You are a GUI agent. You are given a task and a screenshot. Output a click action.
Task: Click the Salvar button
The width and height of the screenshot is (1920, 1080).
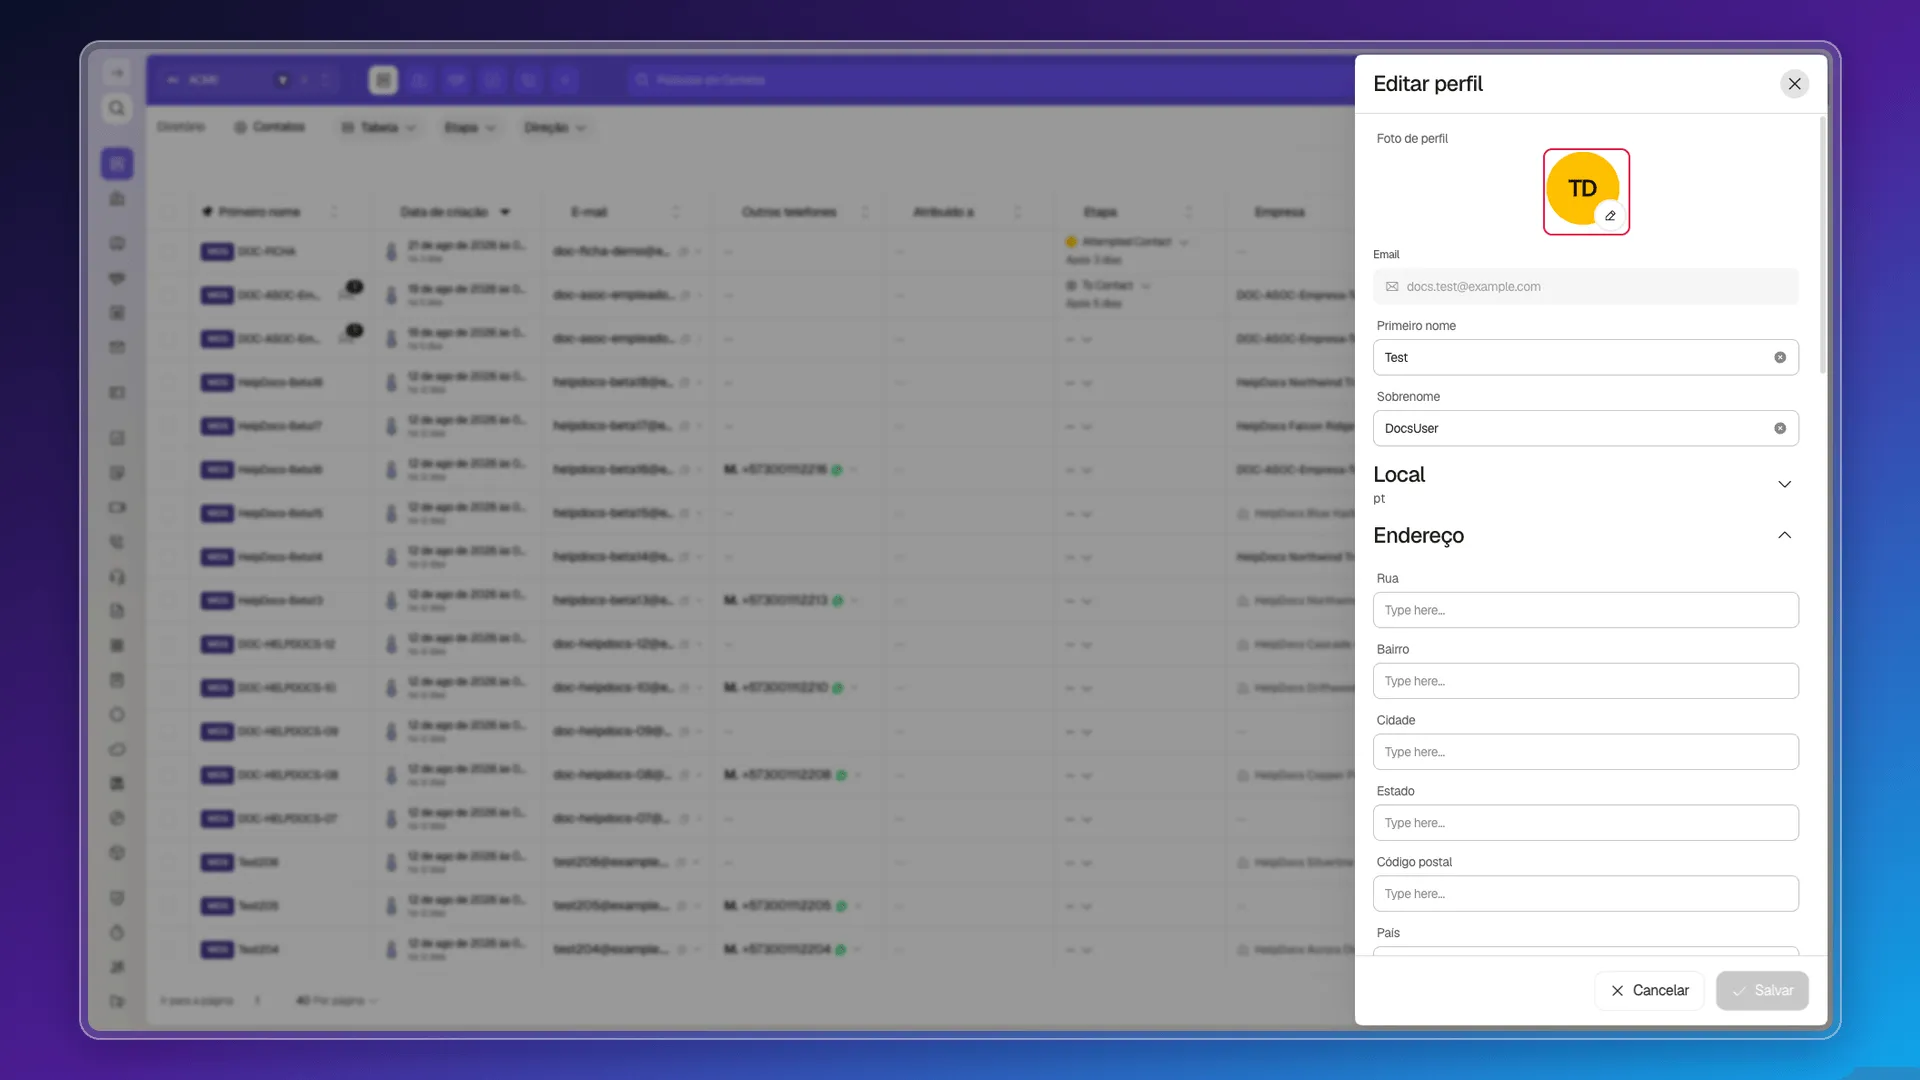tap(1762, 990)
